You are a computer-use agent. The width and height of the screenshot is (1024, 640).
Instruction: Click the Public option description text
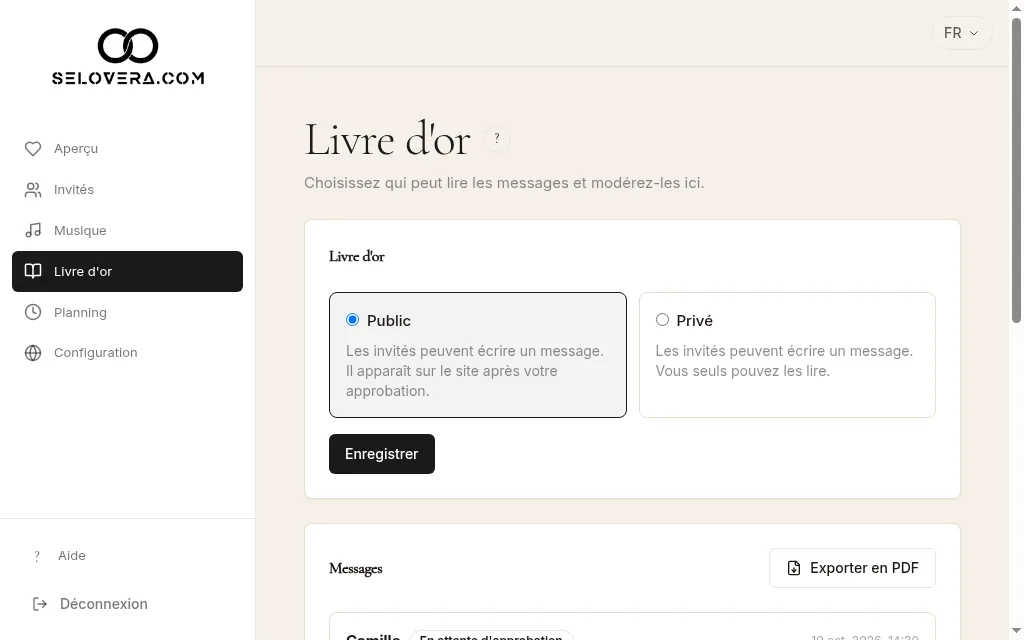click(475, 371)
